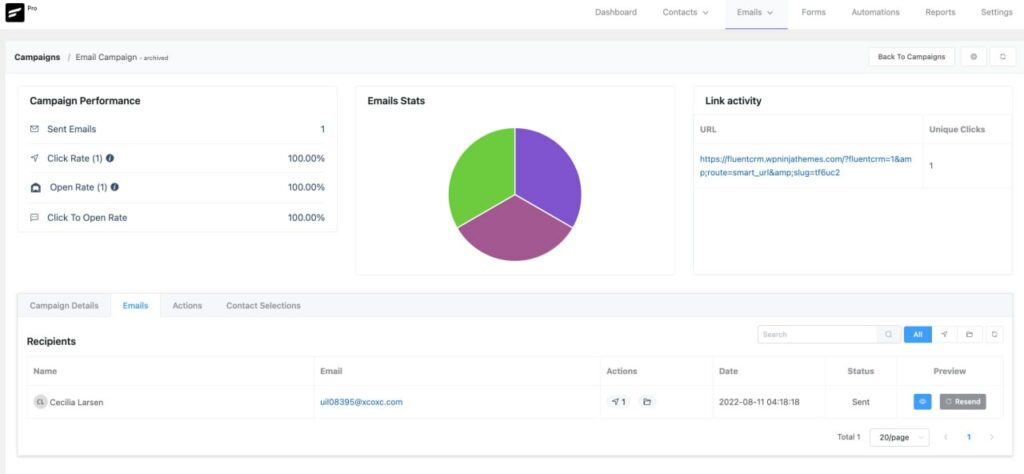Go to the Forms section

(813, 12)
